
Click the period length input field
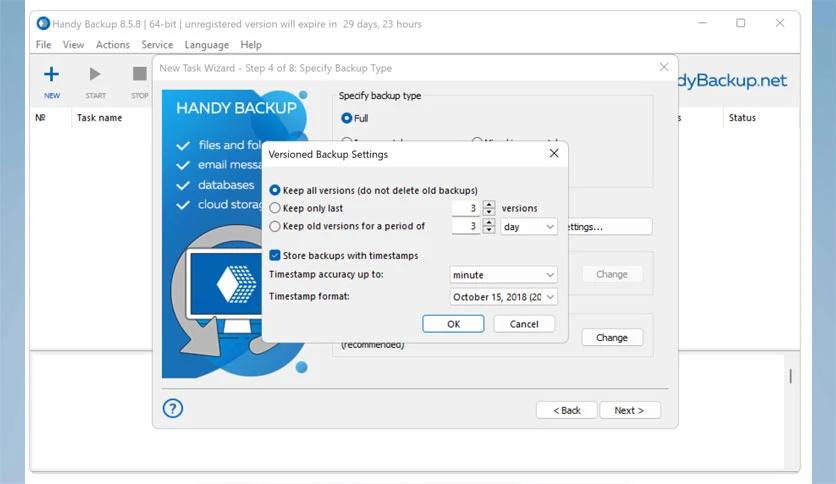(466, 226)
